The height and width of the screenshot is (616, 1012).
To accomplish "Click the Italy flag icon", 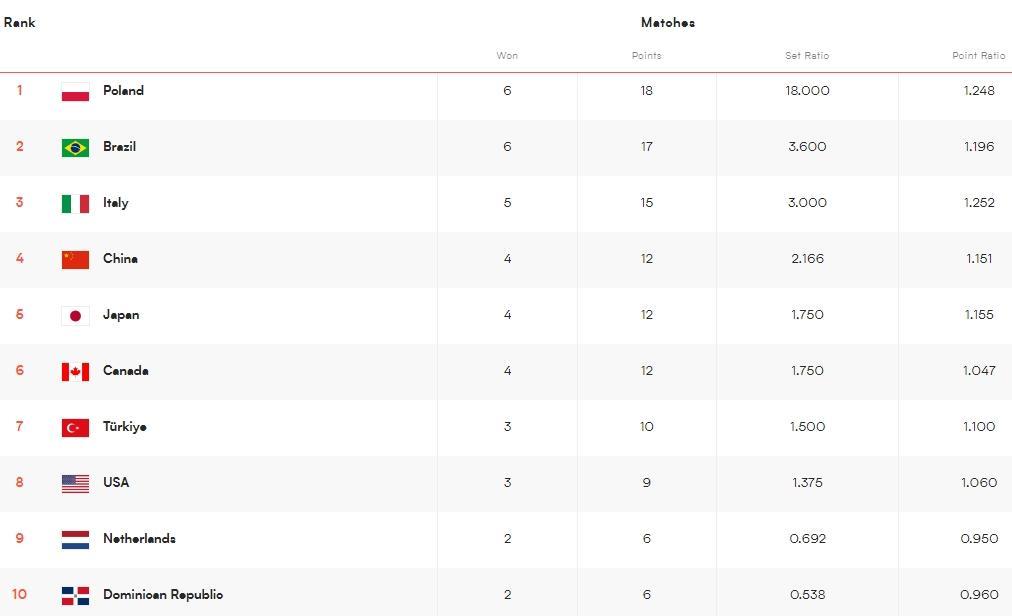I will [75, 204].
